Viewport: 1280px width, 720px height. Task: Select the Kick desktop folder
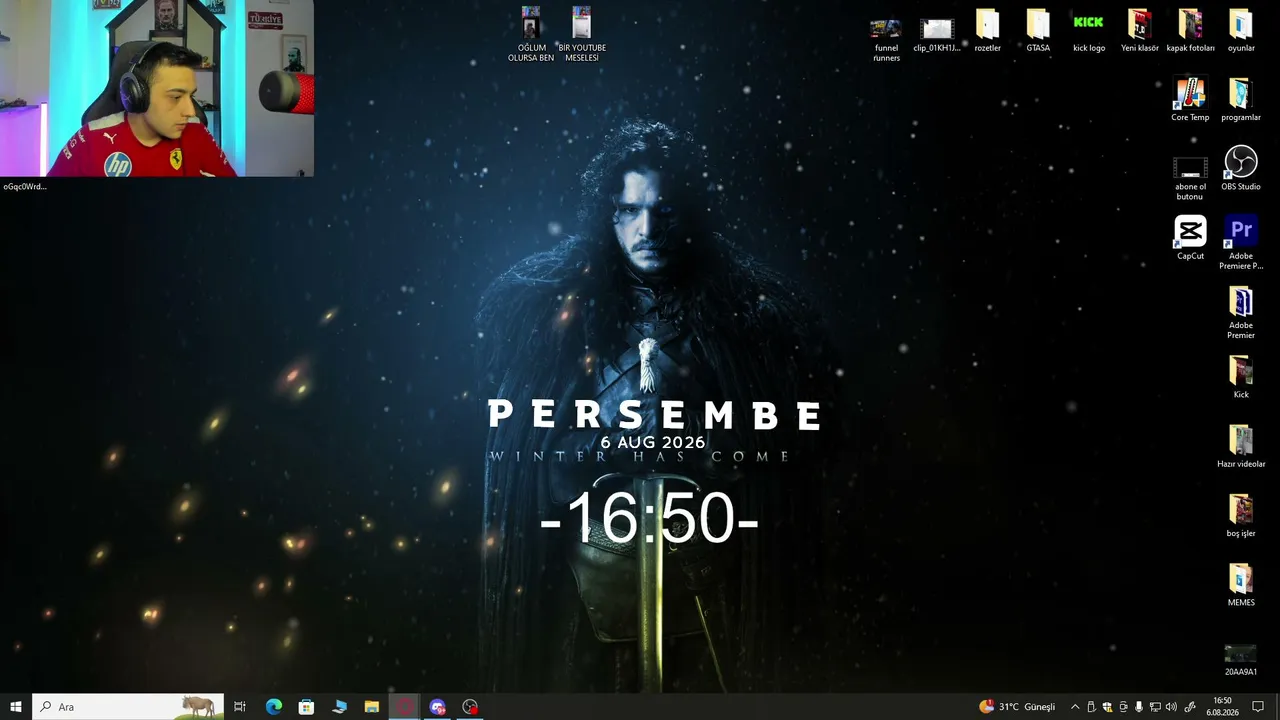(1241, 377)
